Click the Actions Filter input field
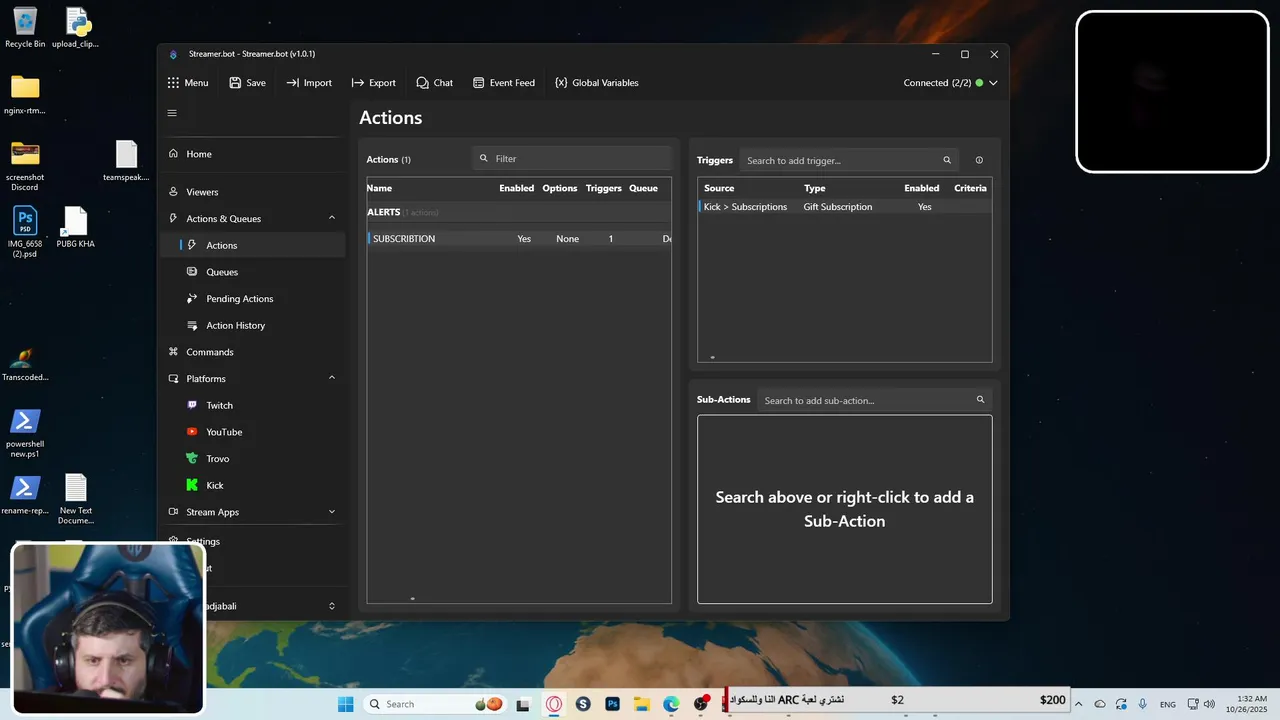Screen dimensions: 1280x720 (x=572, y=158)
